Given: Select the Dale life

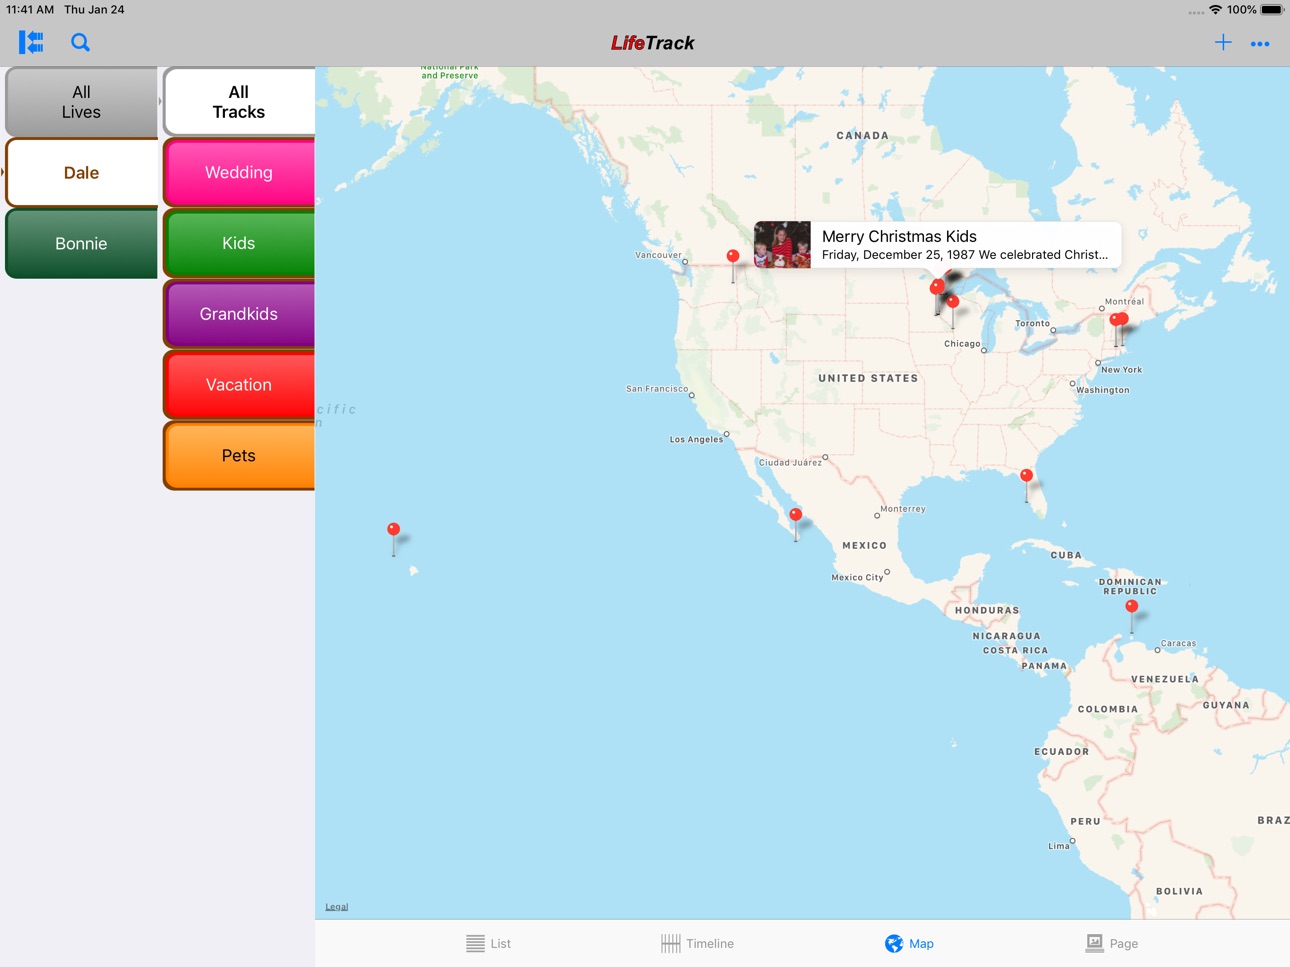Looking at the screenshot, I should [81, 173].
